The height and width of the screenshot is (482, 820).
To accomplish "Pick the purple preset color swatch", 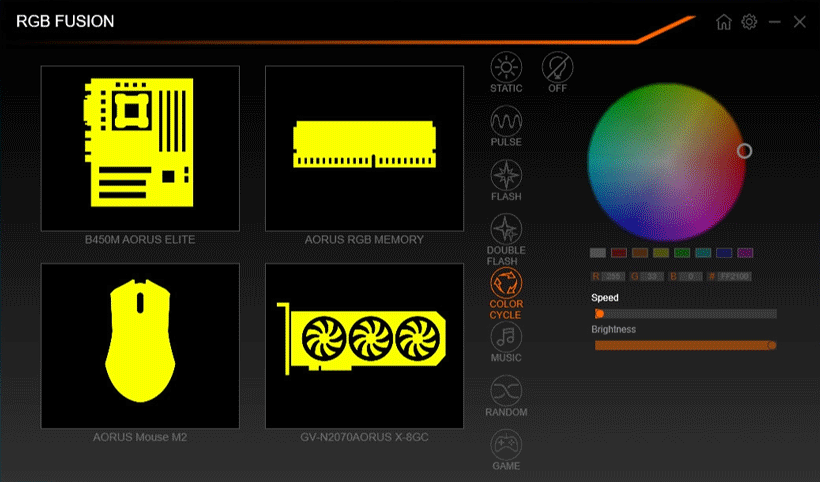I will (745, 253).
